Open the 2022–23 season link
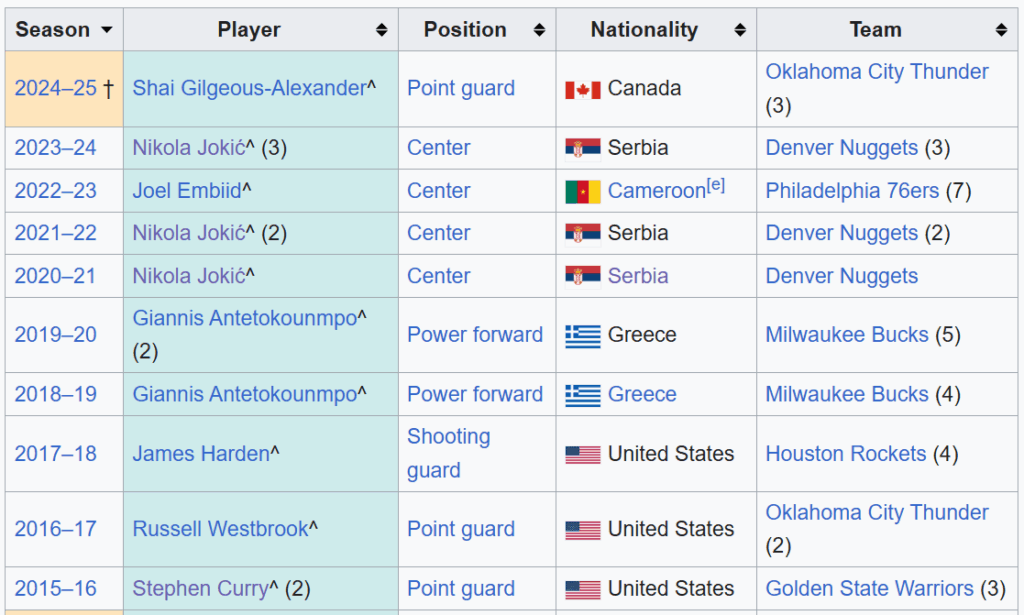Viewport: 1024px width, 615px height. pos(55,190)
